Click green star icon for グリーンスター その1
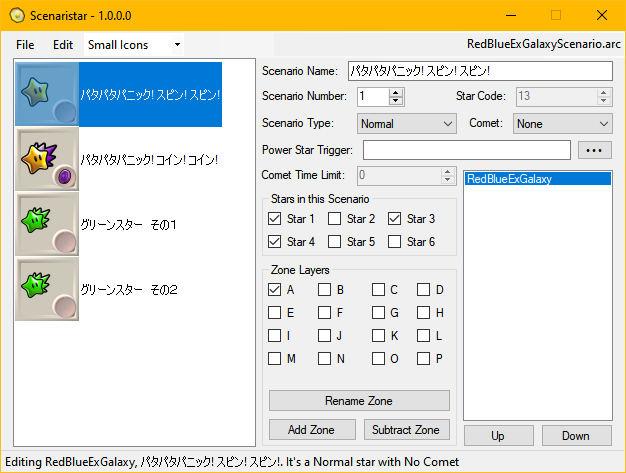This screenshot has width=626, height=473. pos(47,224)
